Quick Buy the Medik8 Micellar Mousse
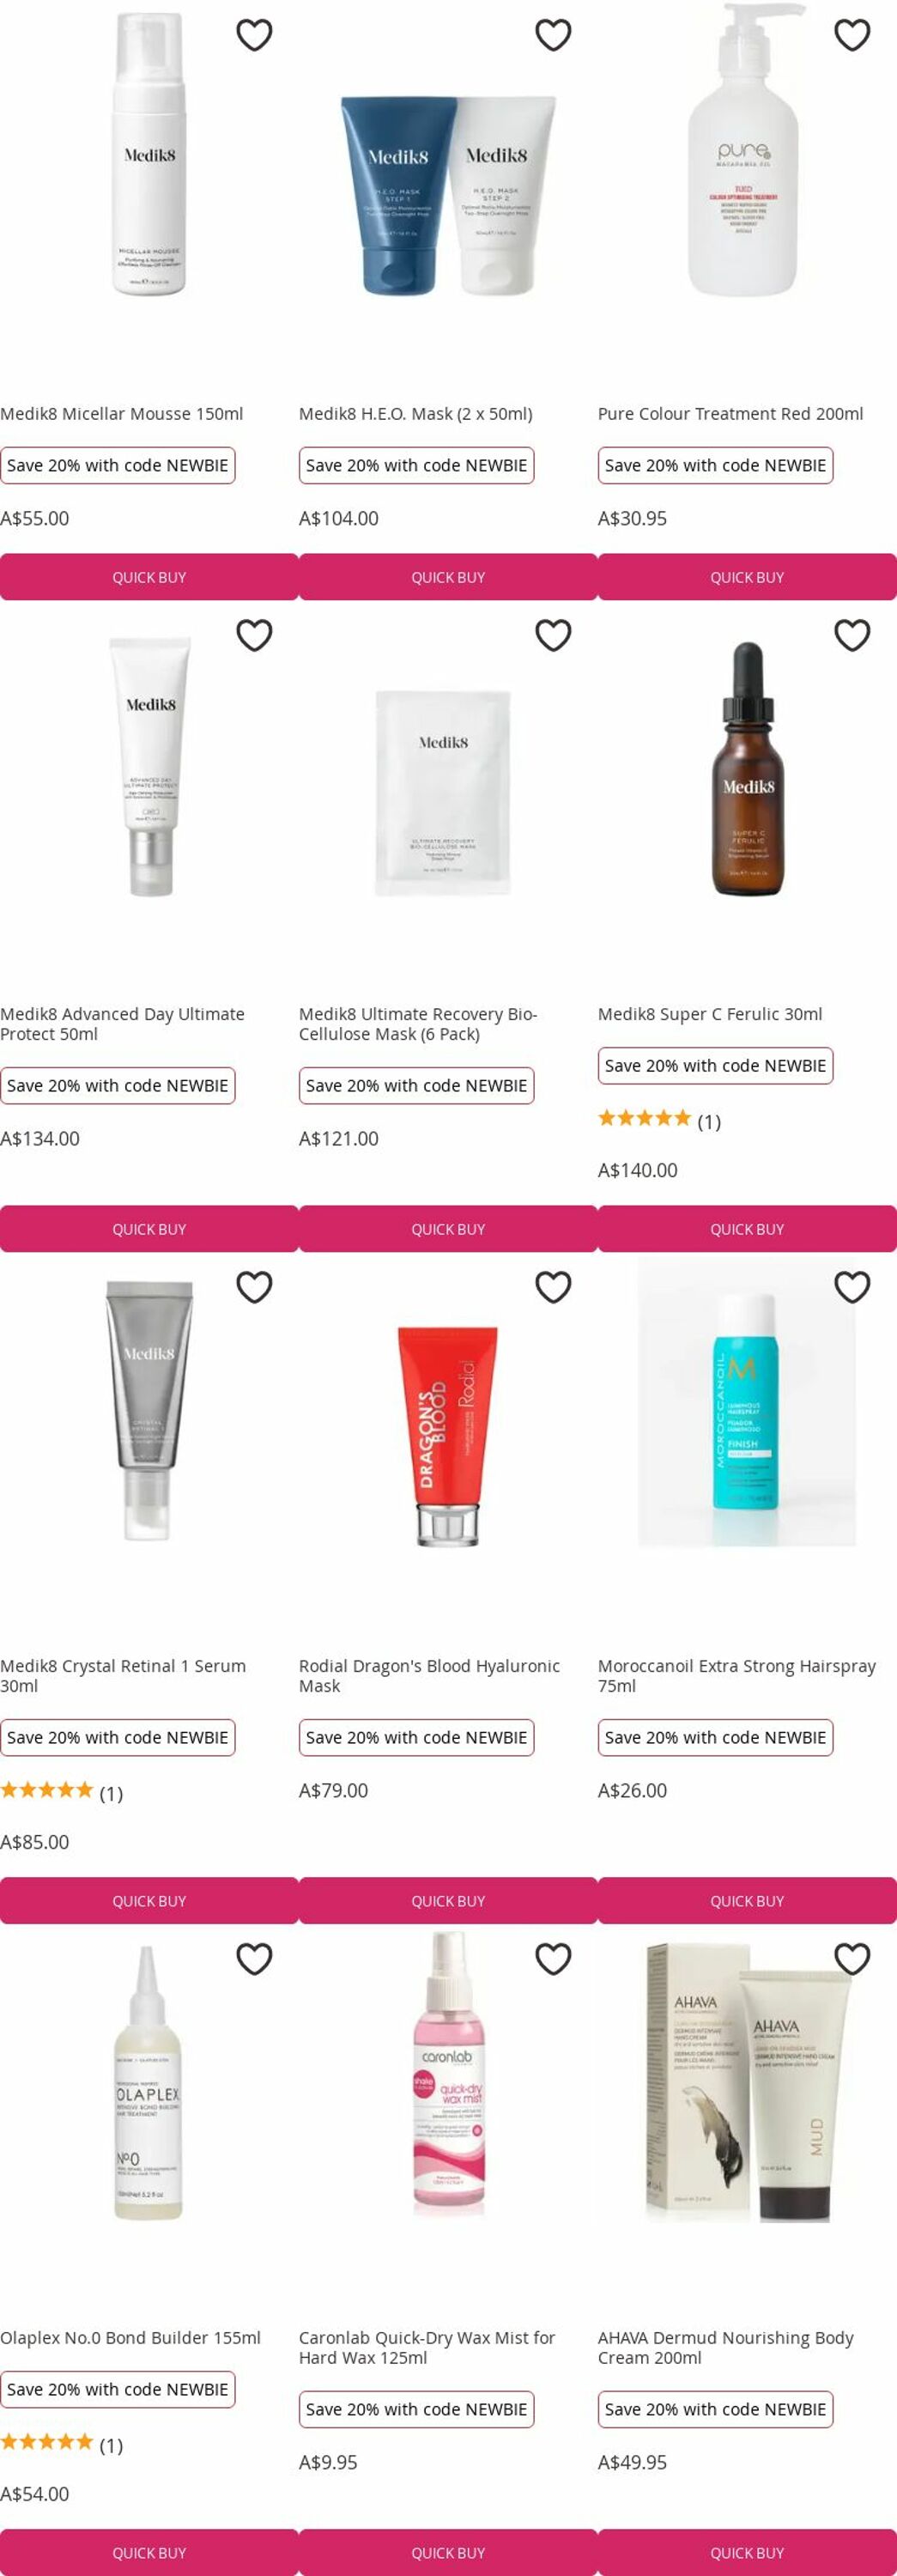The image size is (897, 2576). click(149, 577)
